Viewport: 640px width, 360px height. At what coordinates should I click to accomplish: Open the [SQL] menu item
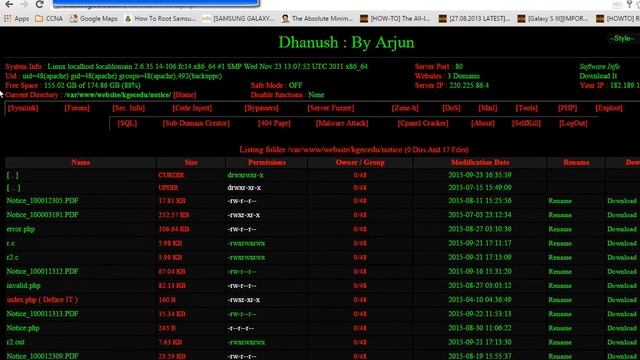coord(127,123)
